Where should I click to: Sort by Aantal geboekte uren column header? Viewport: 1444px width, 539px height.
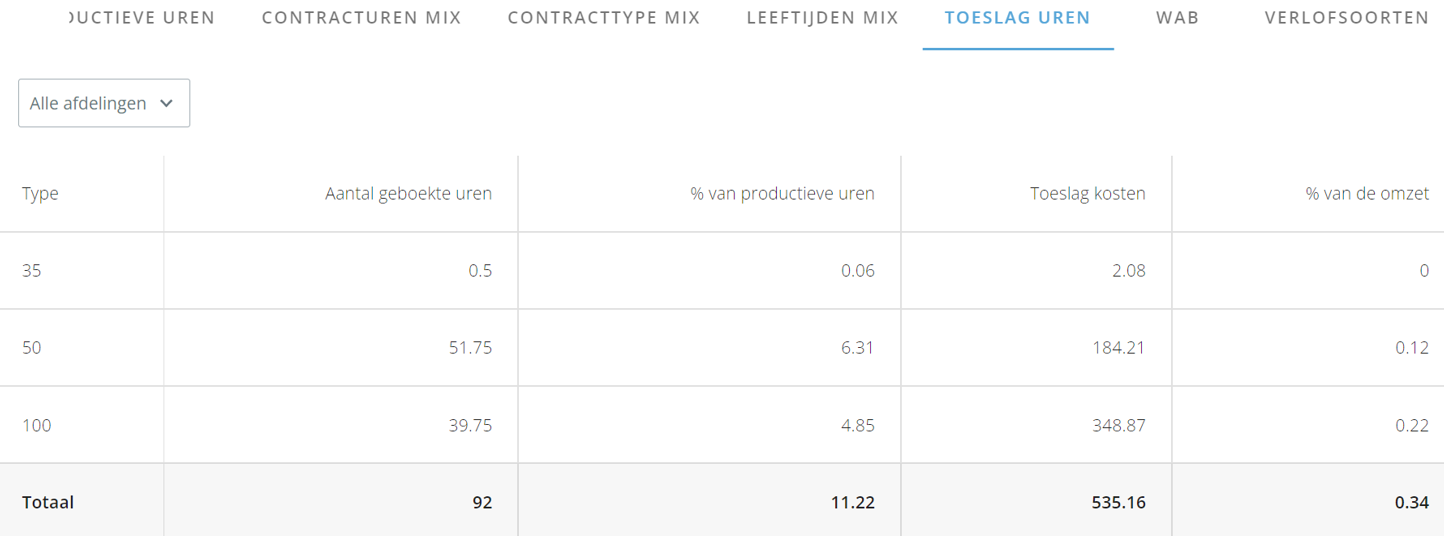(409, 194)
